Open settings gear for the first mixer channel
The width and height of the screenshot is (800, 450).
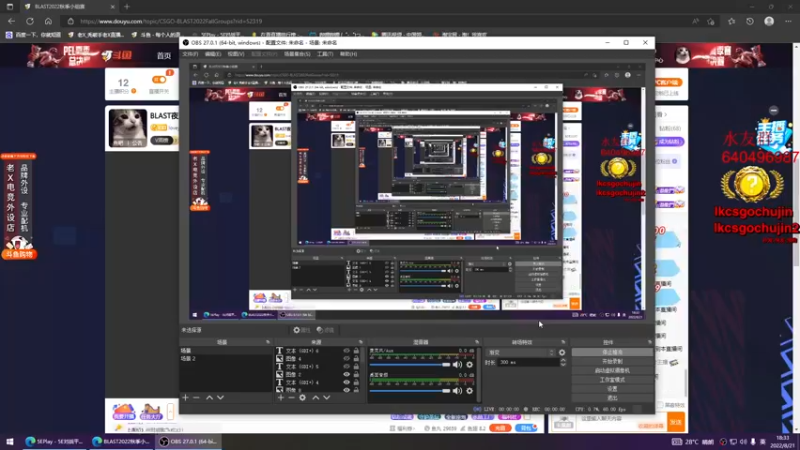469,364
